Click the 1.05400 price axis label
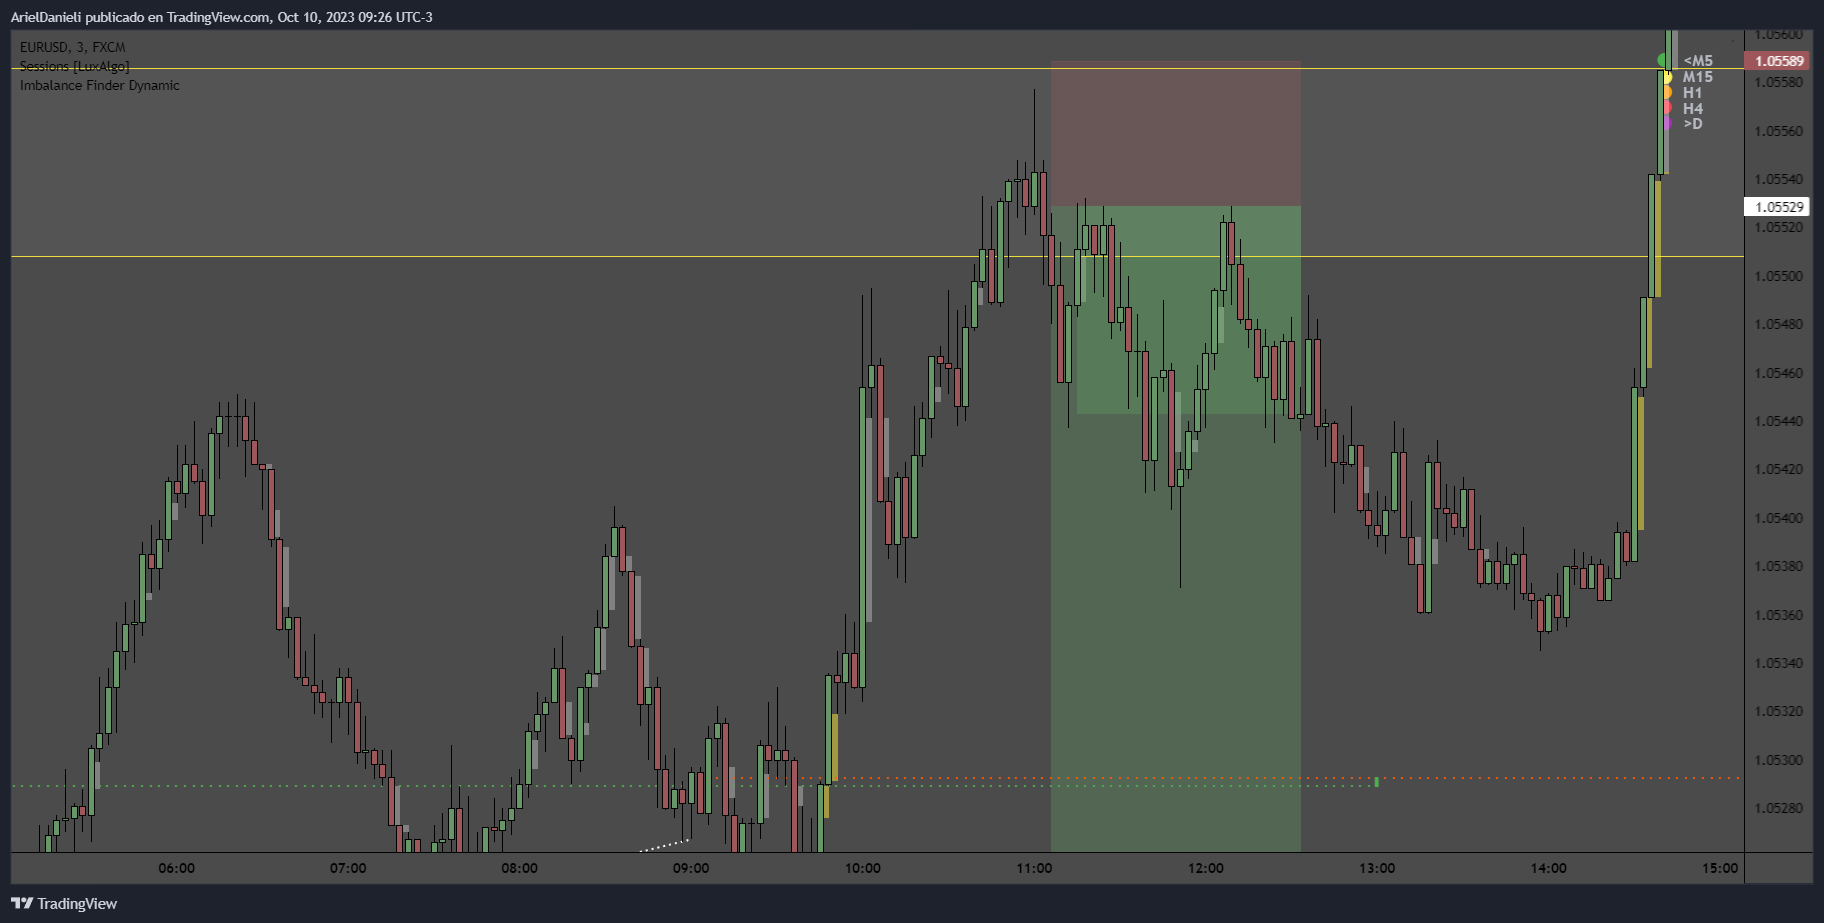This screenshot has height=923, width=1824. 1778,518
